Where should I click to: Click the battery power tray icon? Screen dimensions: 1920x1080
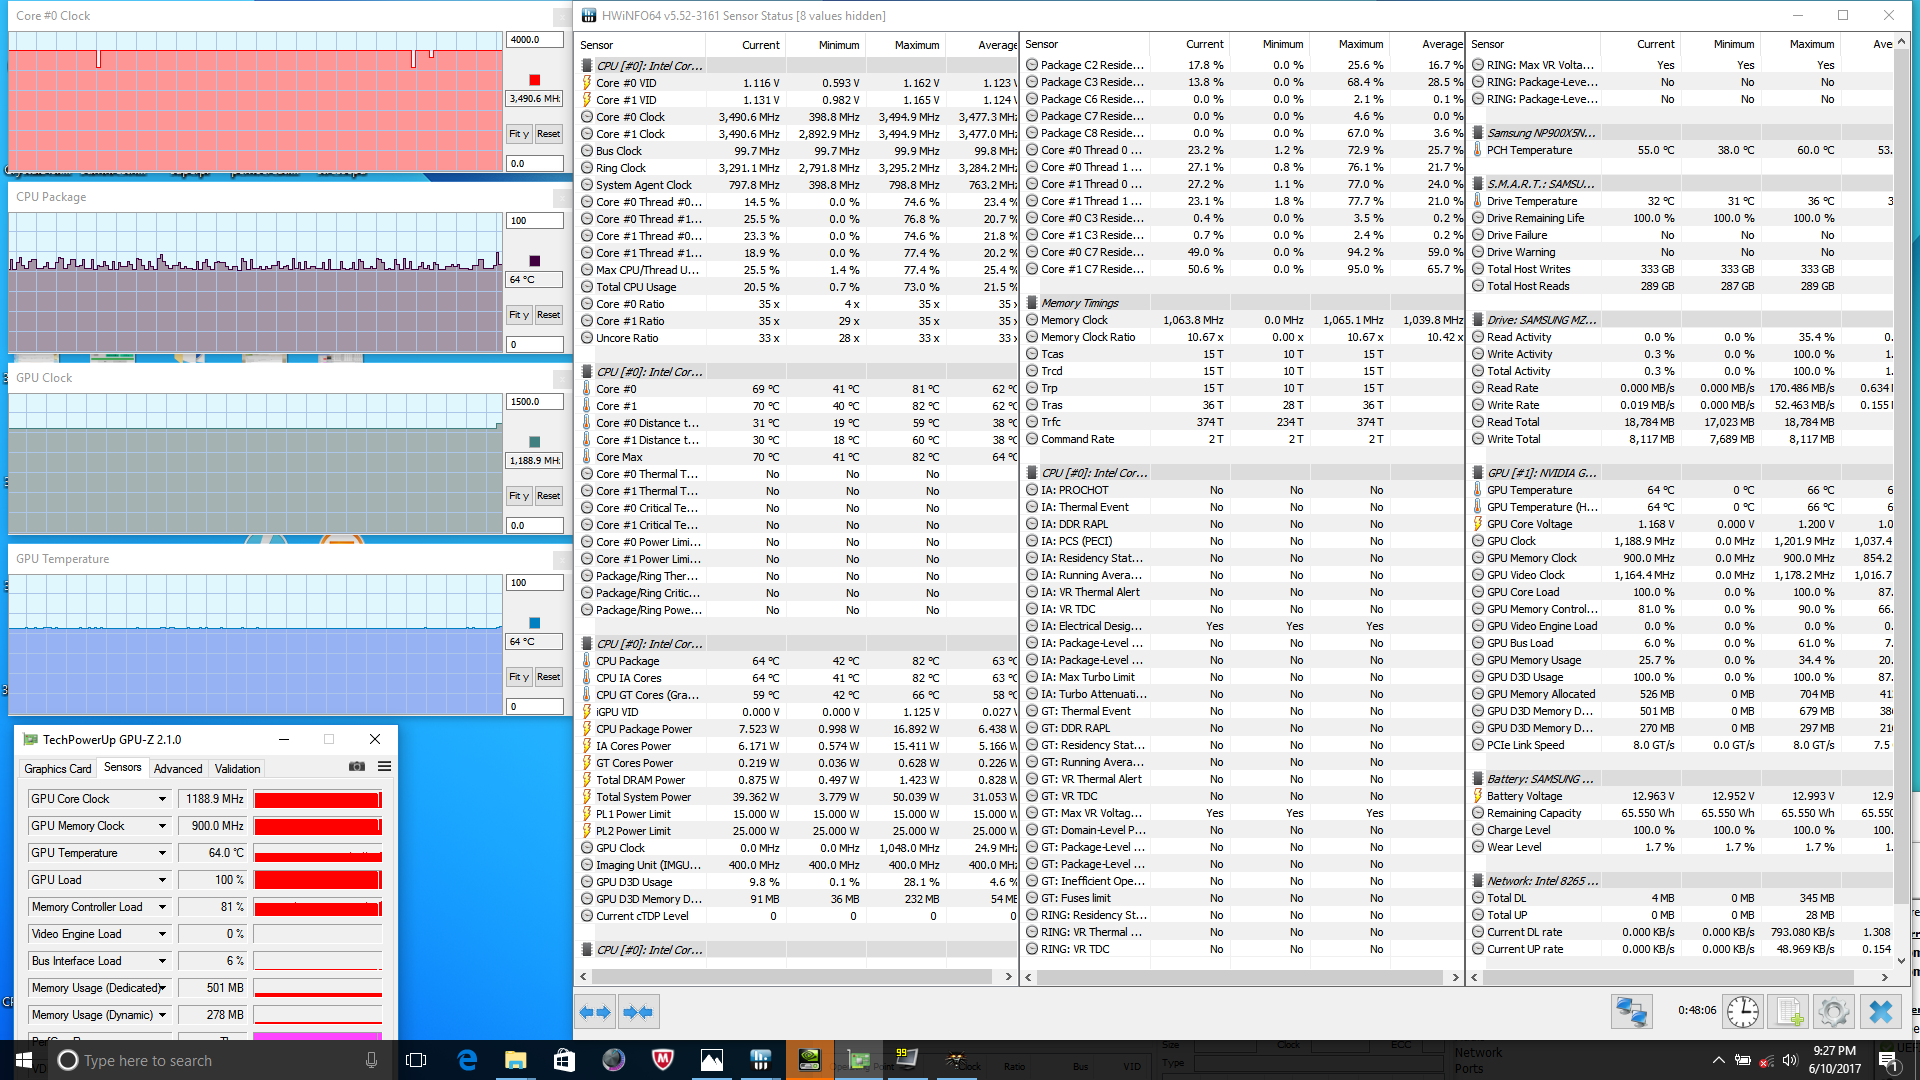1742,1060
